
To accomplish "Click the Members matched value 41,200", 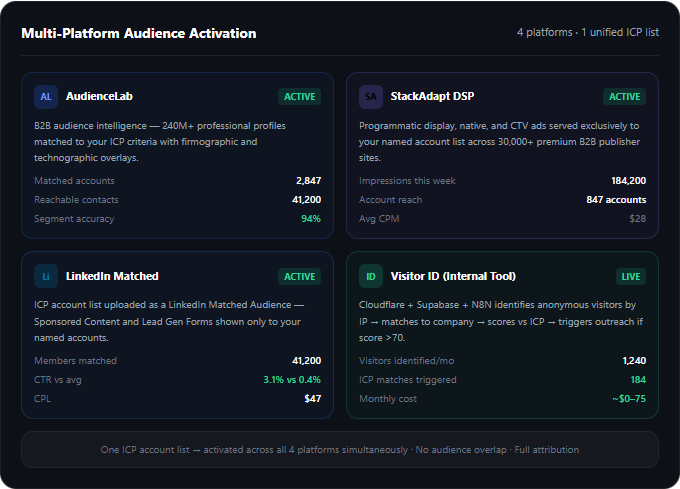I will pyautogui.click(x=307, y=361).
